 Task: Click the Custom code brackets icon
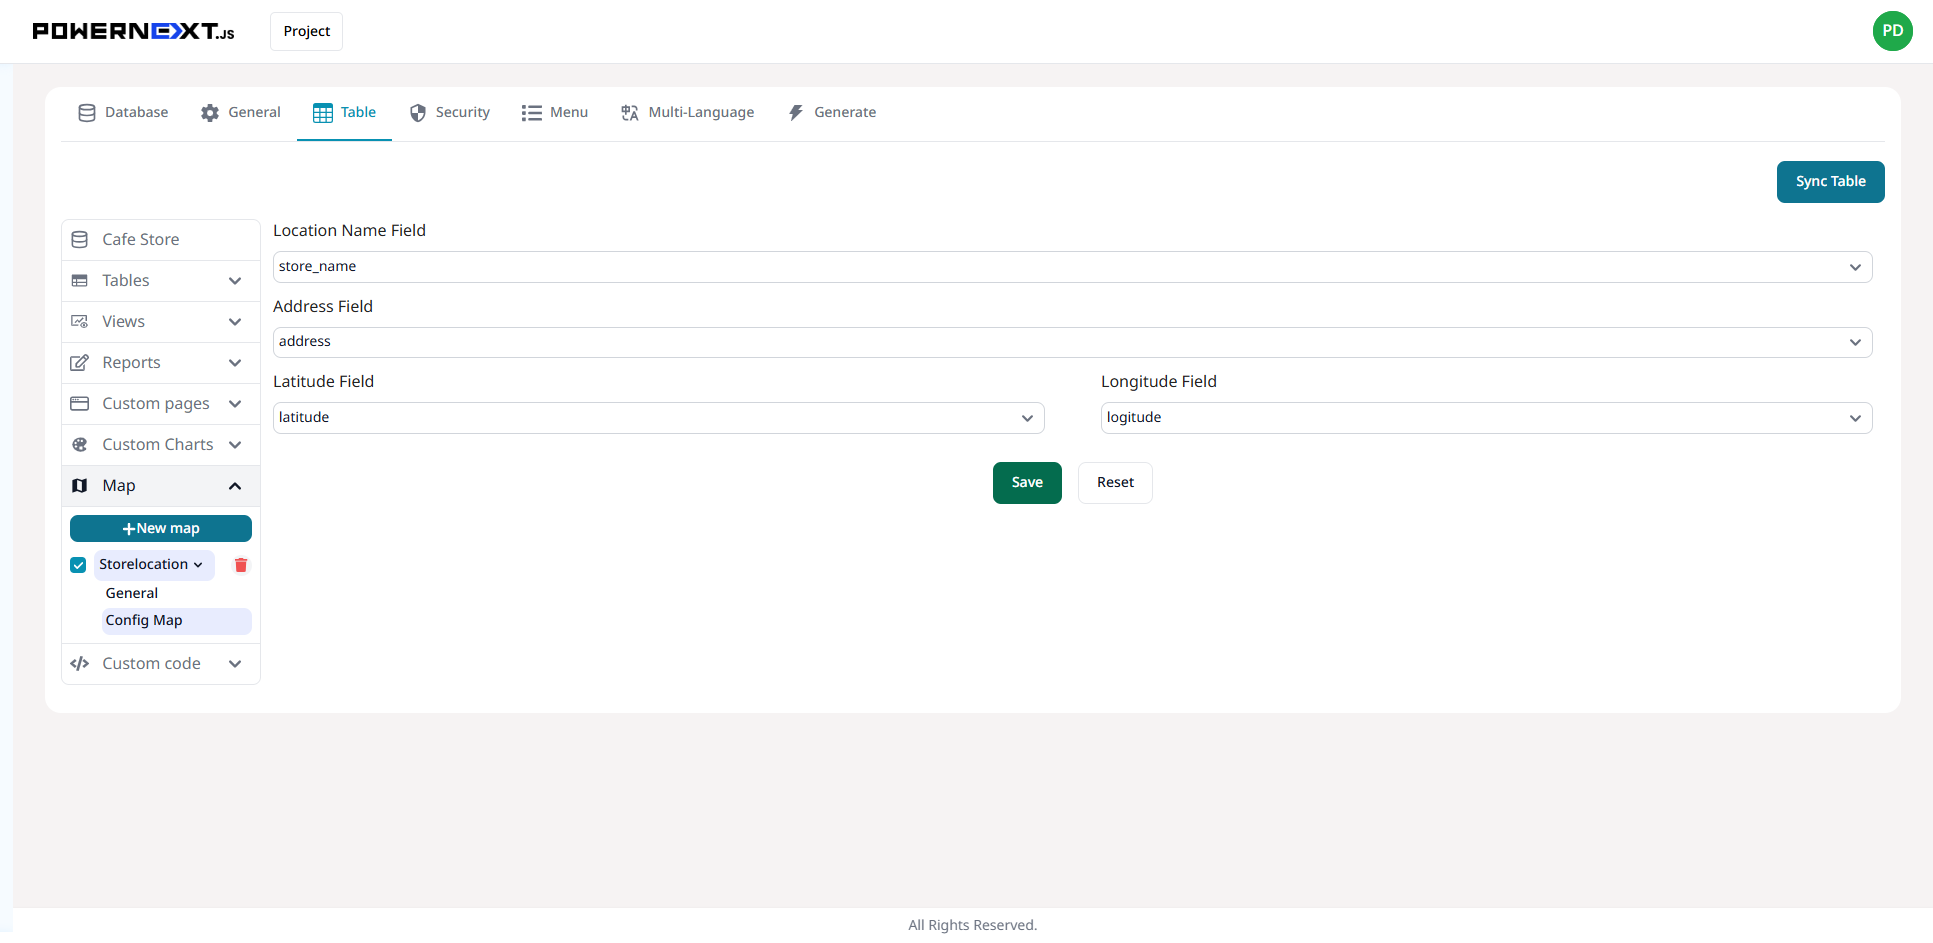pyautogui.click(x=80, y=664)
